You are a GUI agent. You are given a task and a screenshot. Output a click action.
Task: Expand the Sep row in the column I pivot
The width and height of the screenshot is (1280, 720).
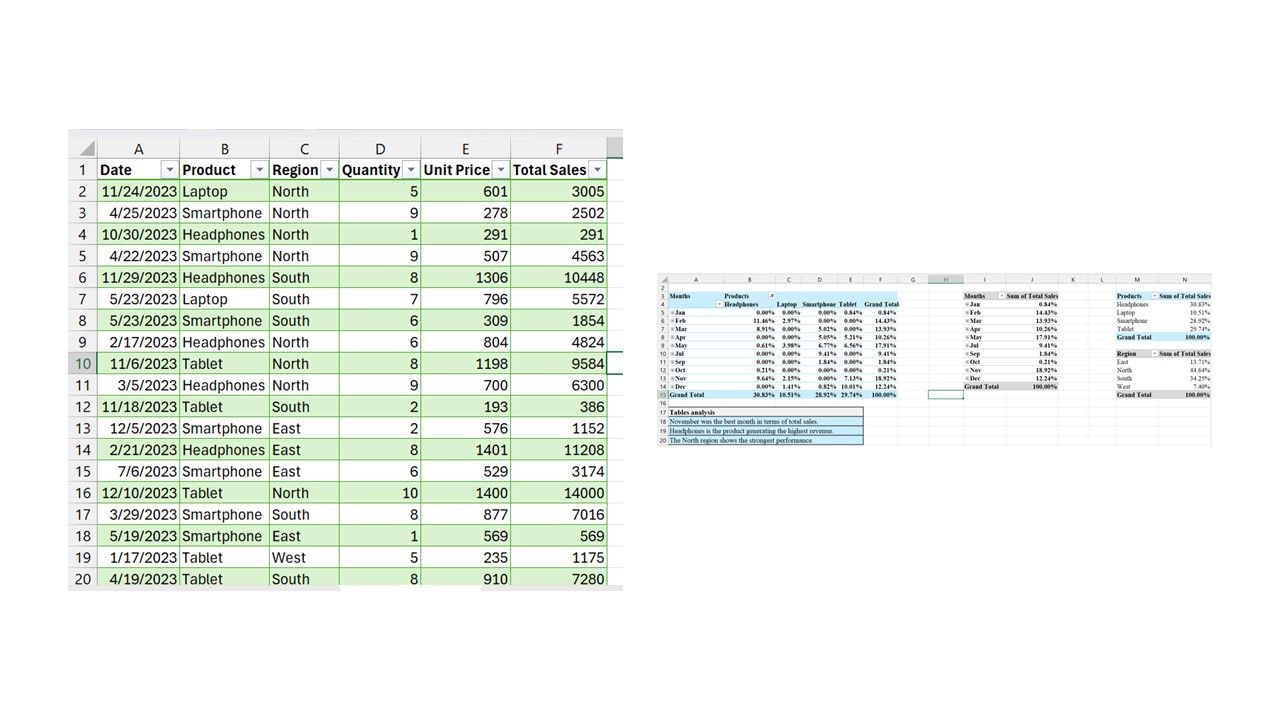point(967,353)
